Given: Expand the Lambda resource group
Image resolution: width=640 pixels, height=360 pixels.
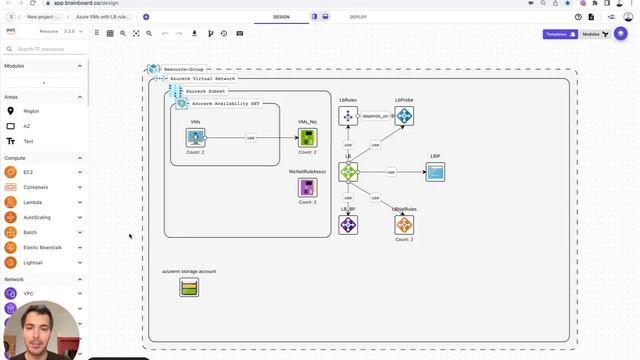Looking at the screenshot, I should point(80,202).
